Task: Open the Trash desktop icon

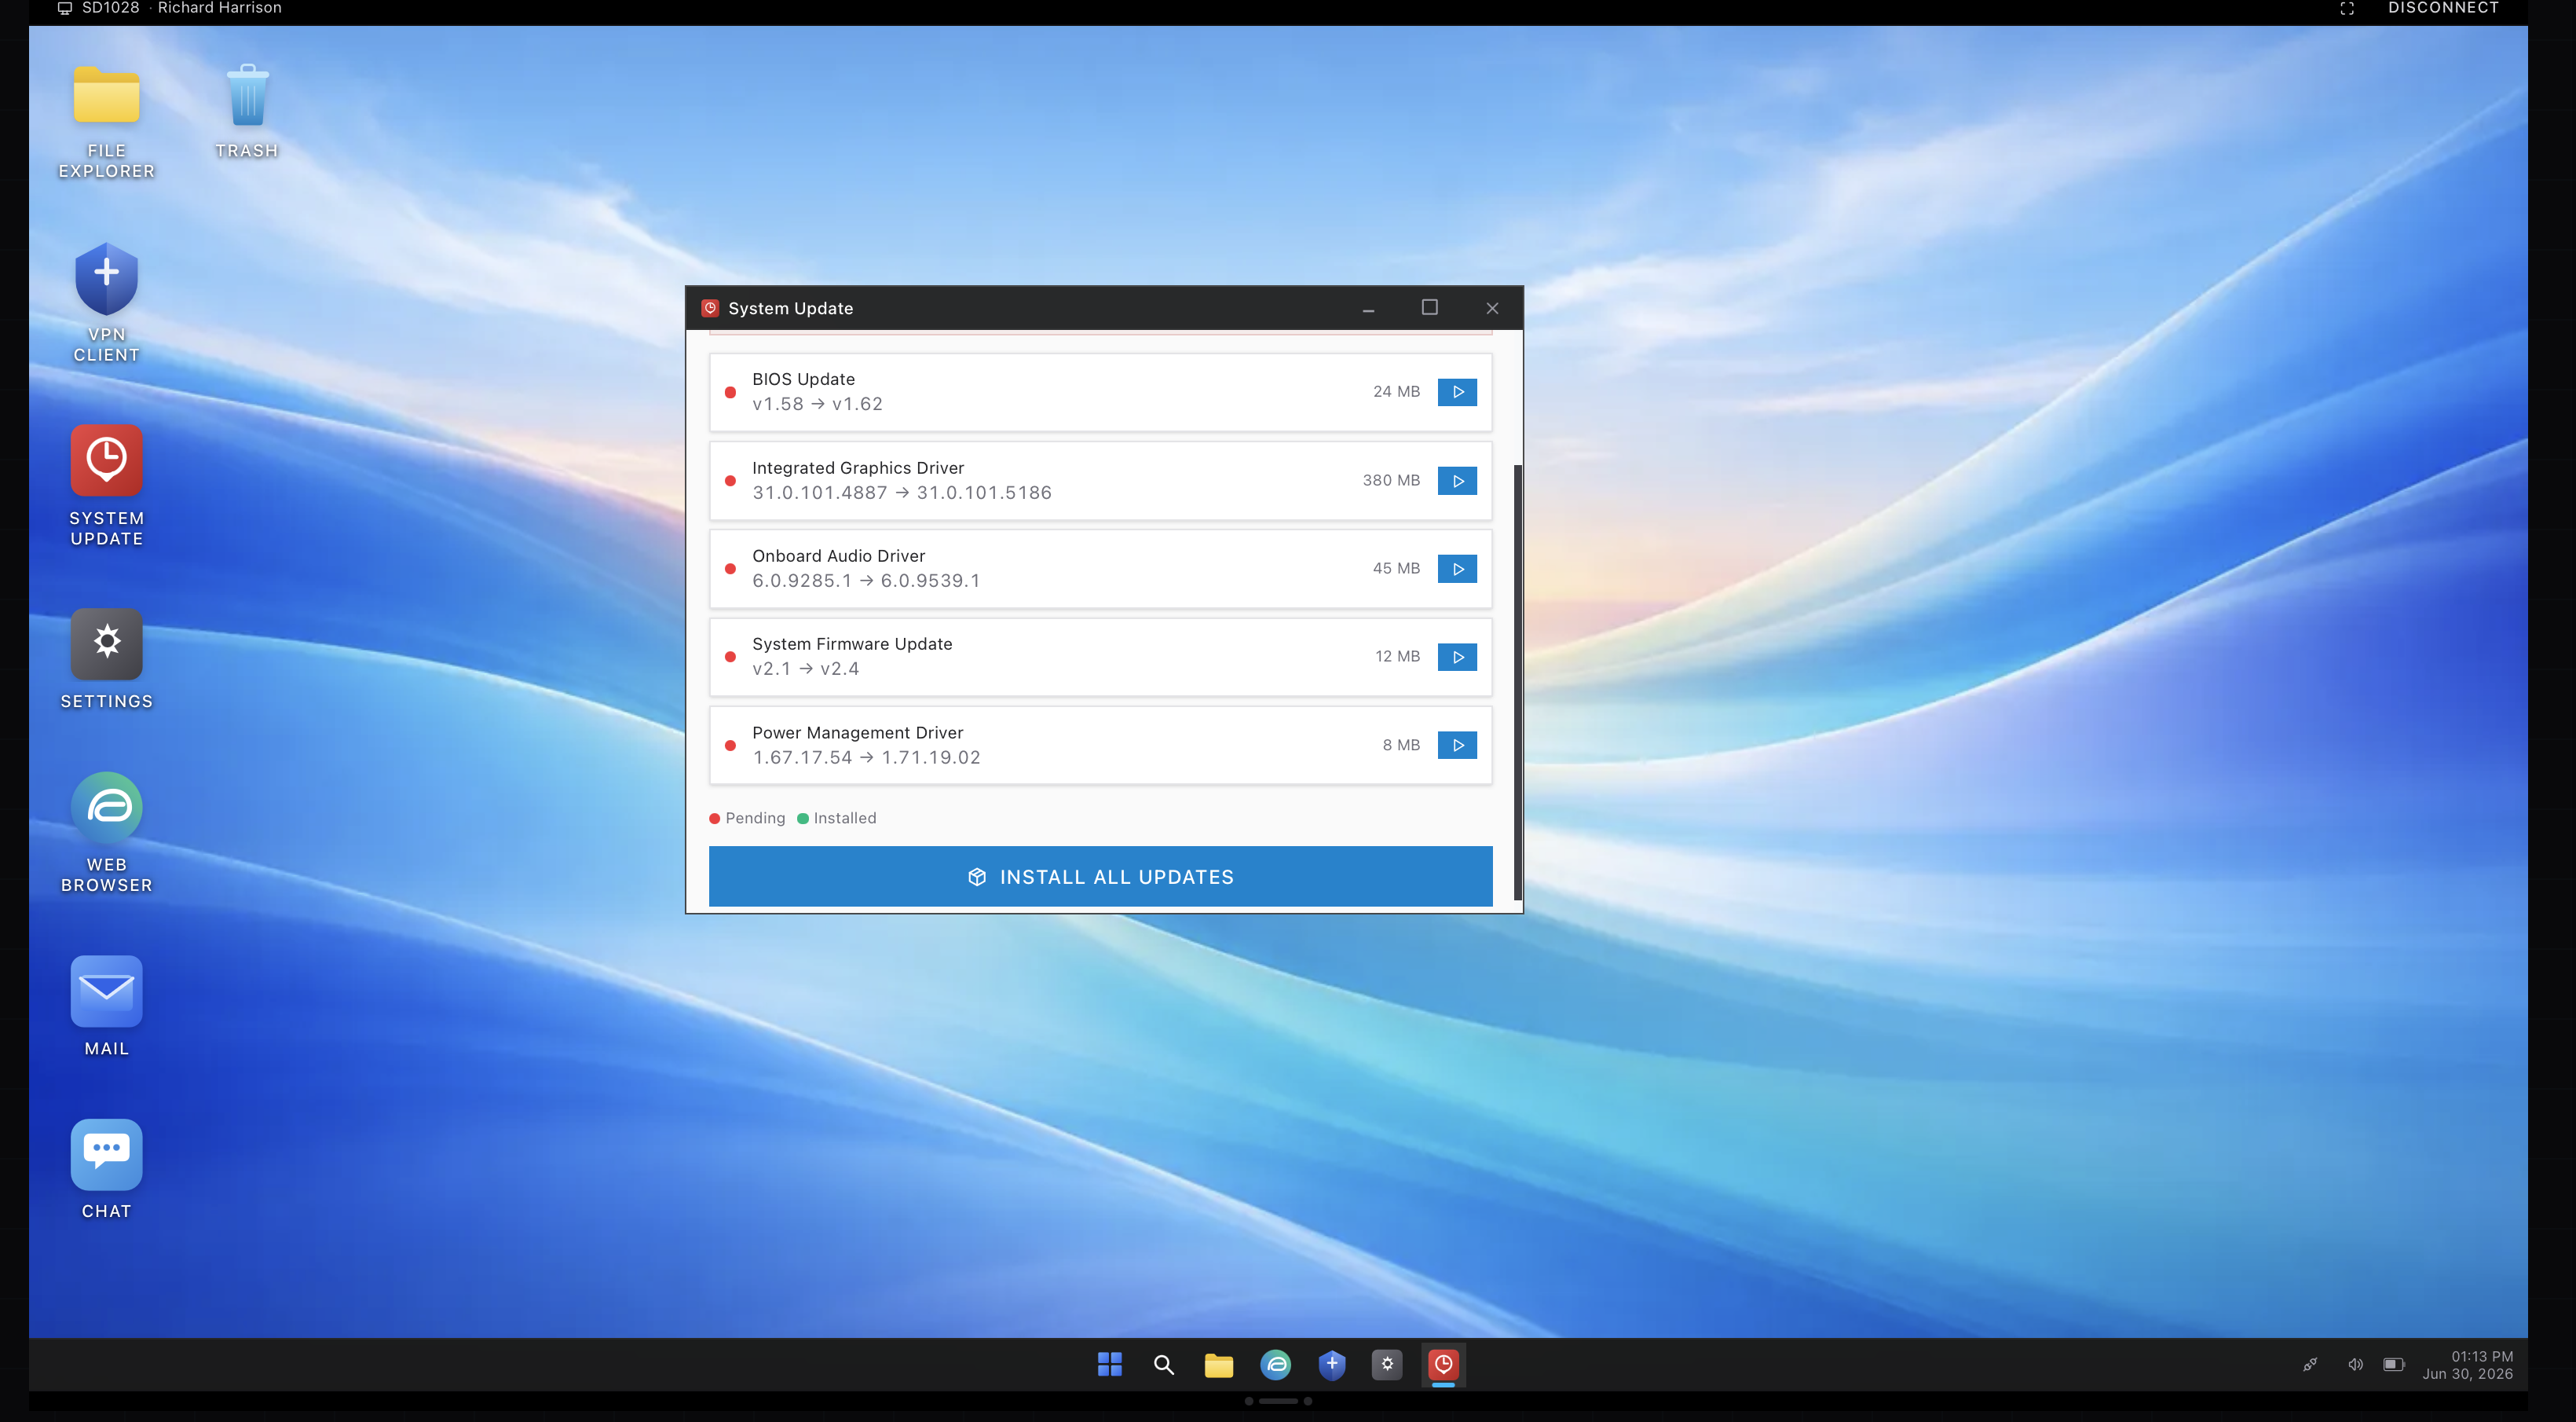Action: coord(247,112)
